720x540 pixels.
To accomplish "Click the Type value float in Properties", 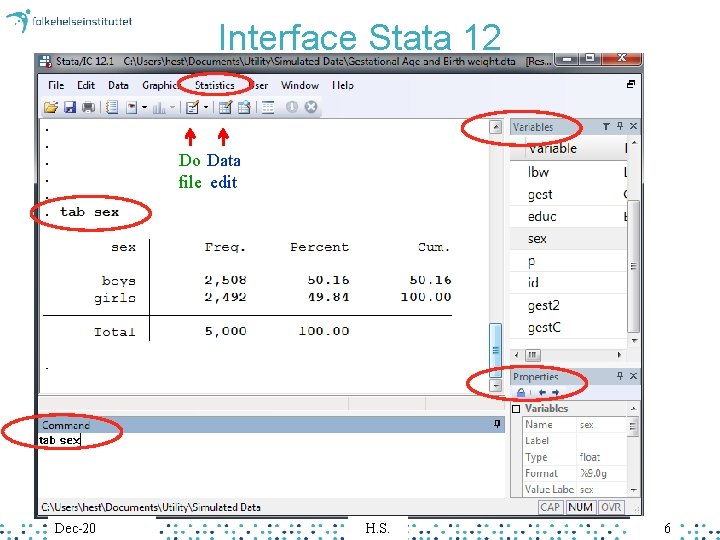I will (x=590, y=457).
